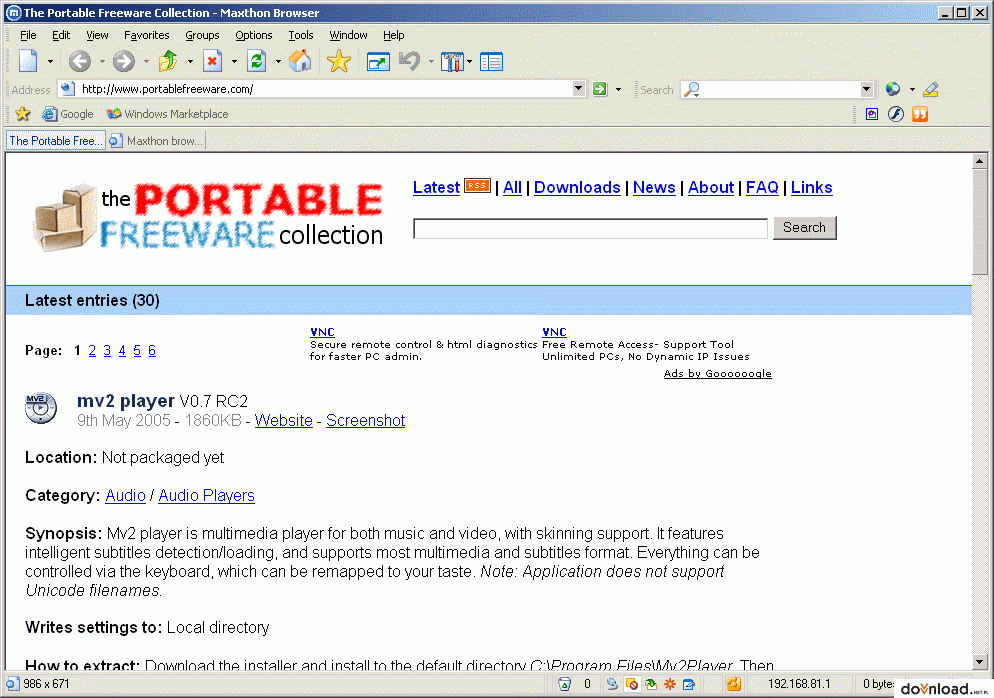Click the vertical scrollbar down arrow
994x698 pixels.
tap(979, 662)
